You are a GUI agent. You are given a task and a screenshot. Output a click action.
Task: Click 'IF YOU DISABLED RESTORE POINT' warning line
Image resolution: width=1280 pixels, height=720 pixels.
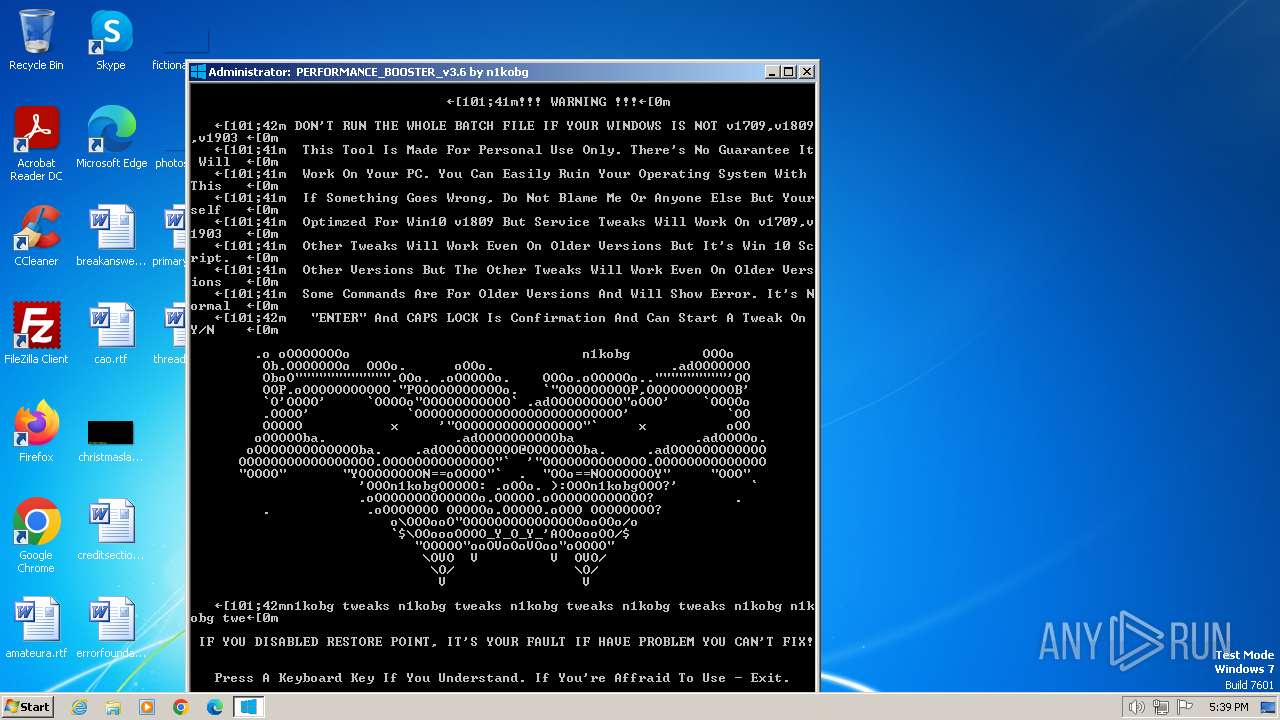click(x=506, y=642)
